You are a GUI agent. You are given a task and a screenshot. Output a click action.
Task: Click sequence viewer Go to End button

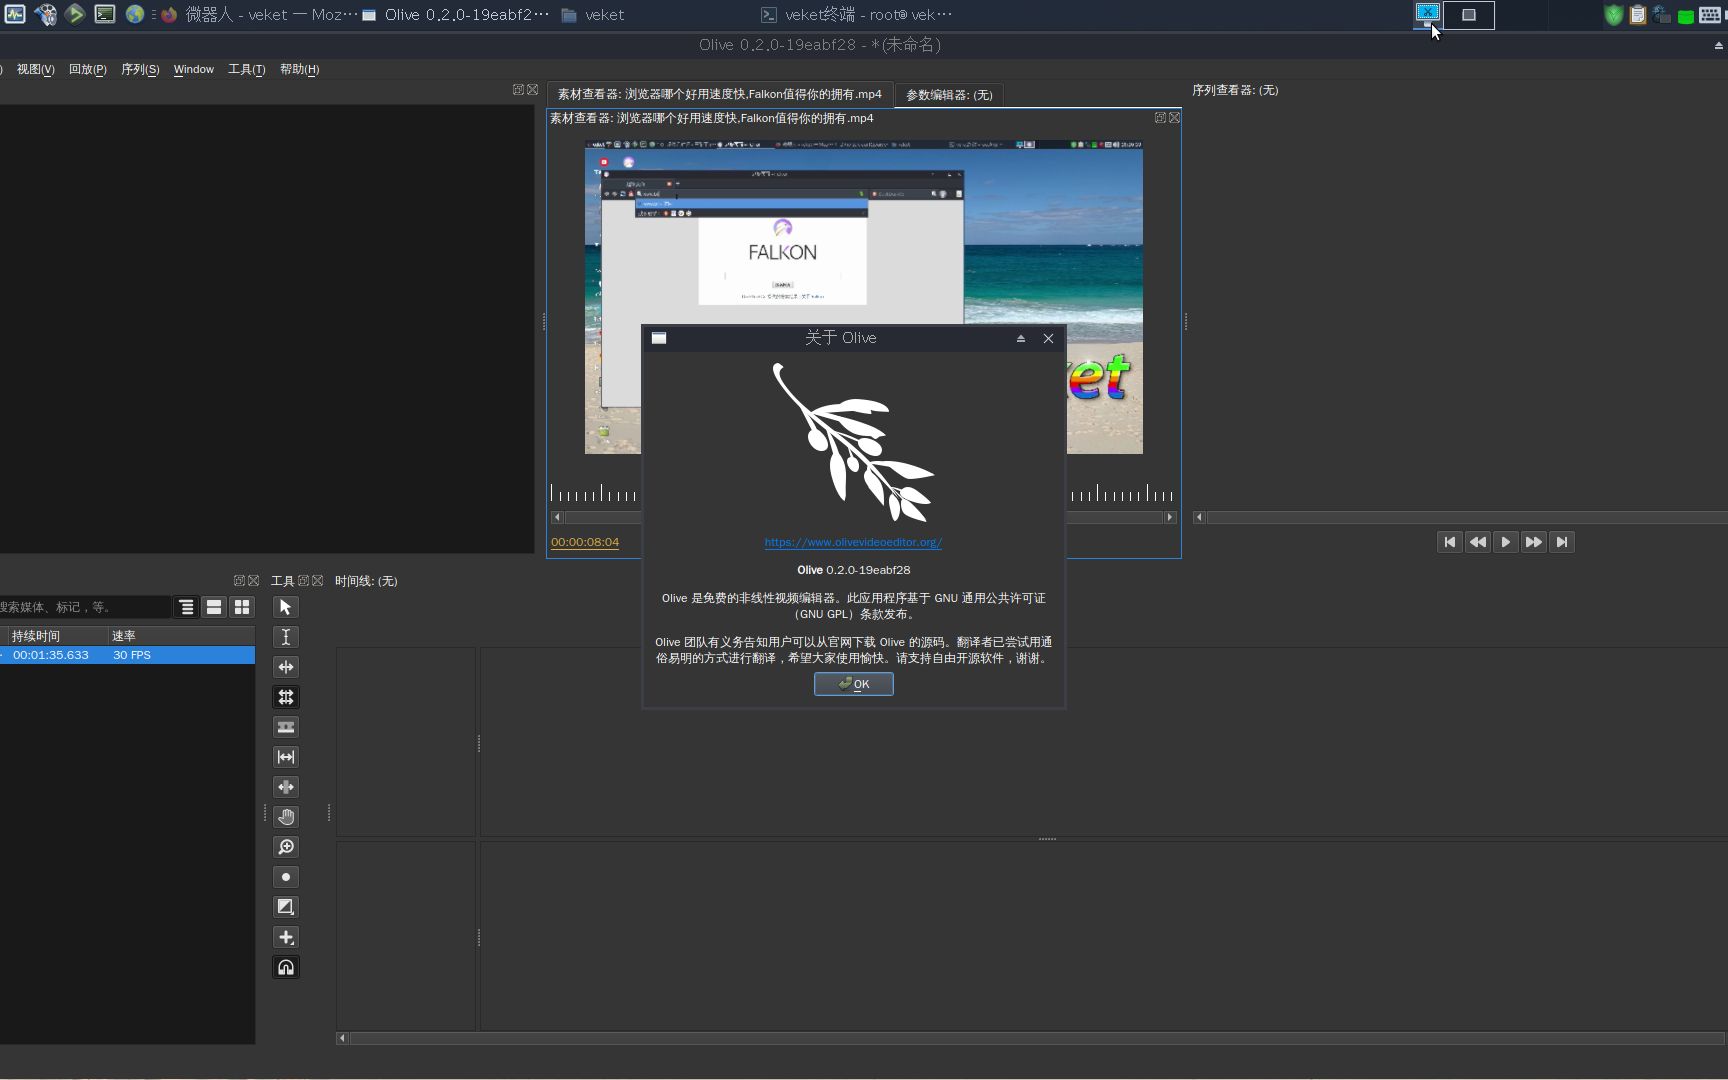pyautogui.click(x=1562, y=542)
